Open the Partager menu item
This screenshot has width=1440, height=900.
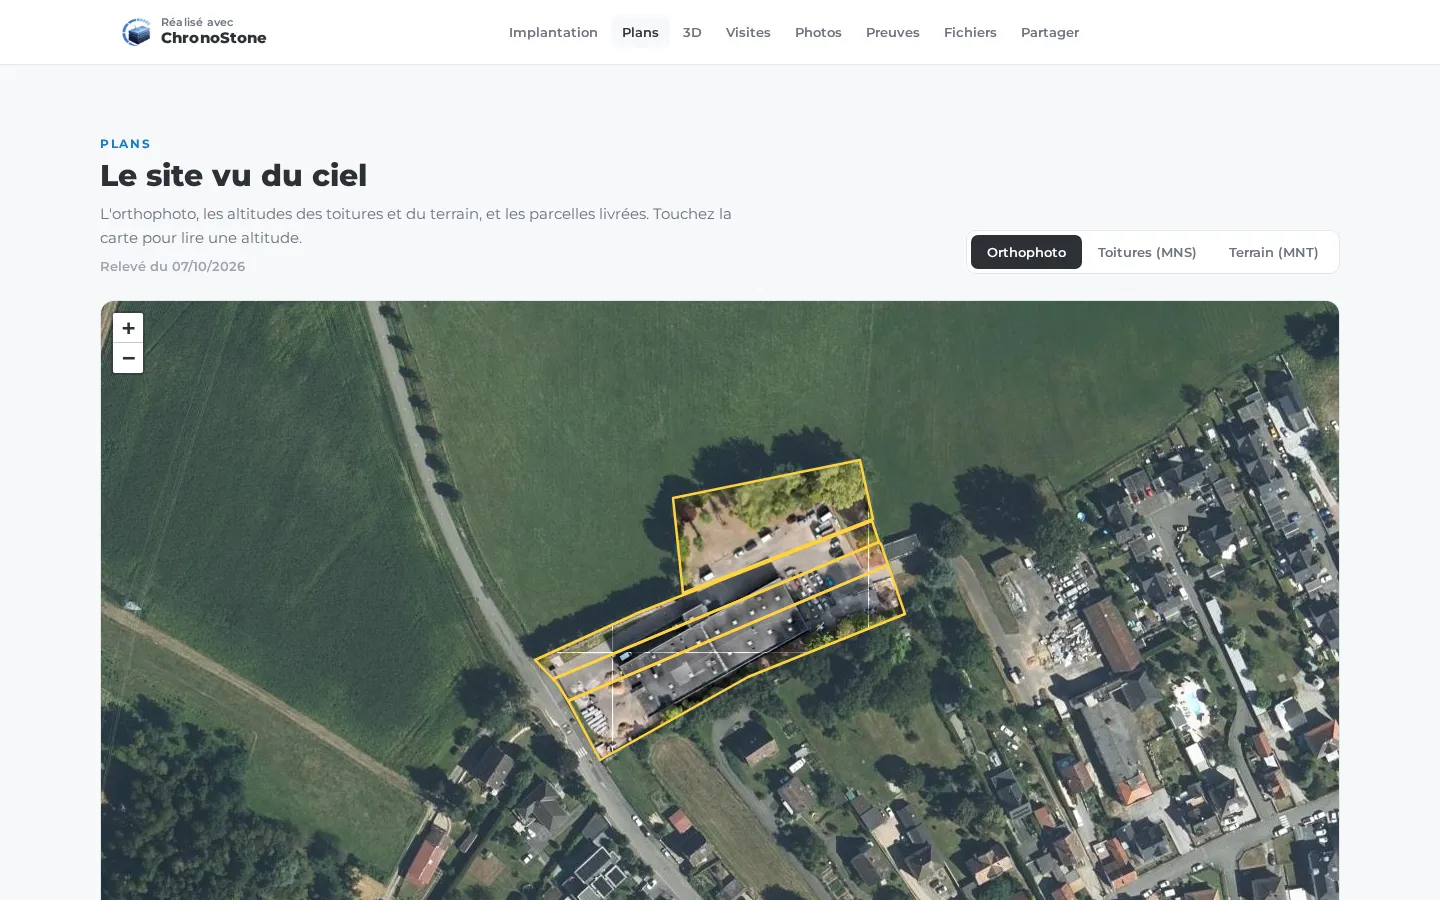[x=1050, y=32]
